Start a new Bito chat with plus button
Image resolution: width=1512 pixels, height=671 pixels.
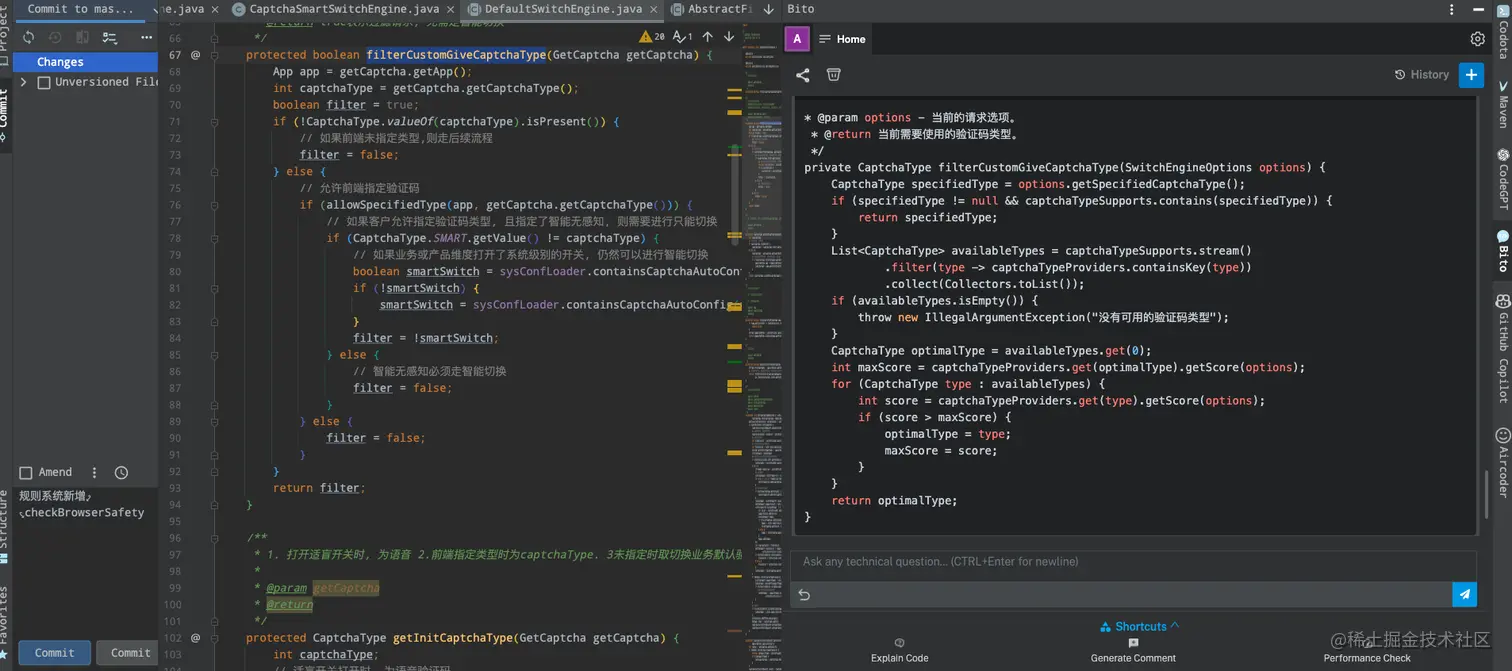(1470, 74)
